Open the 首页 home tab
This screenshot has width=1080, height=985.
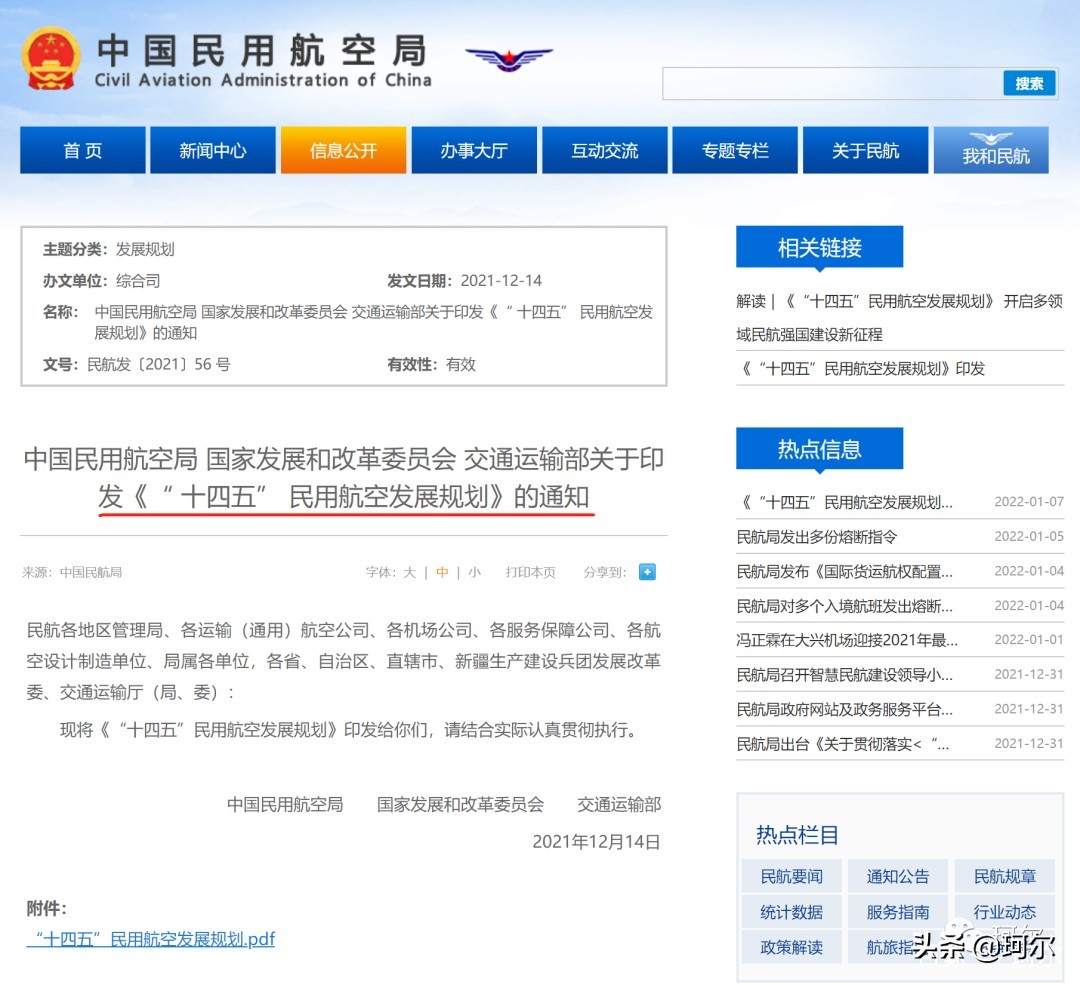point(83,150)
